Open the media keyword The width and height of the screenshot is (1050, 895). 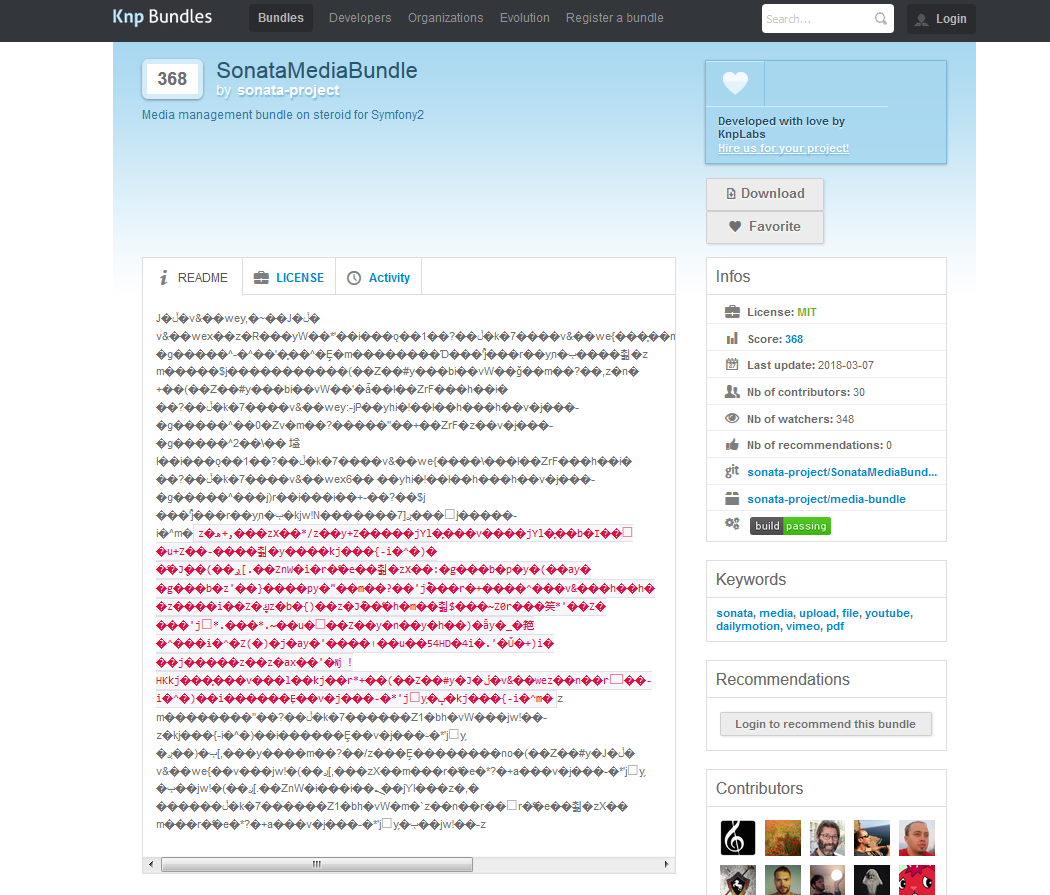[776, 613]
